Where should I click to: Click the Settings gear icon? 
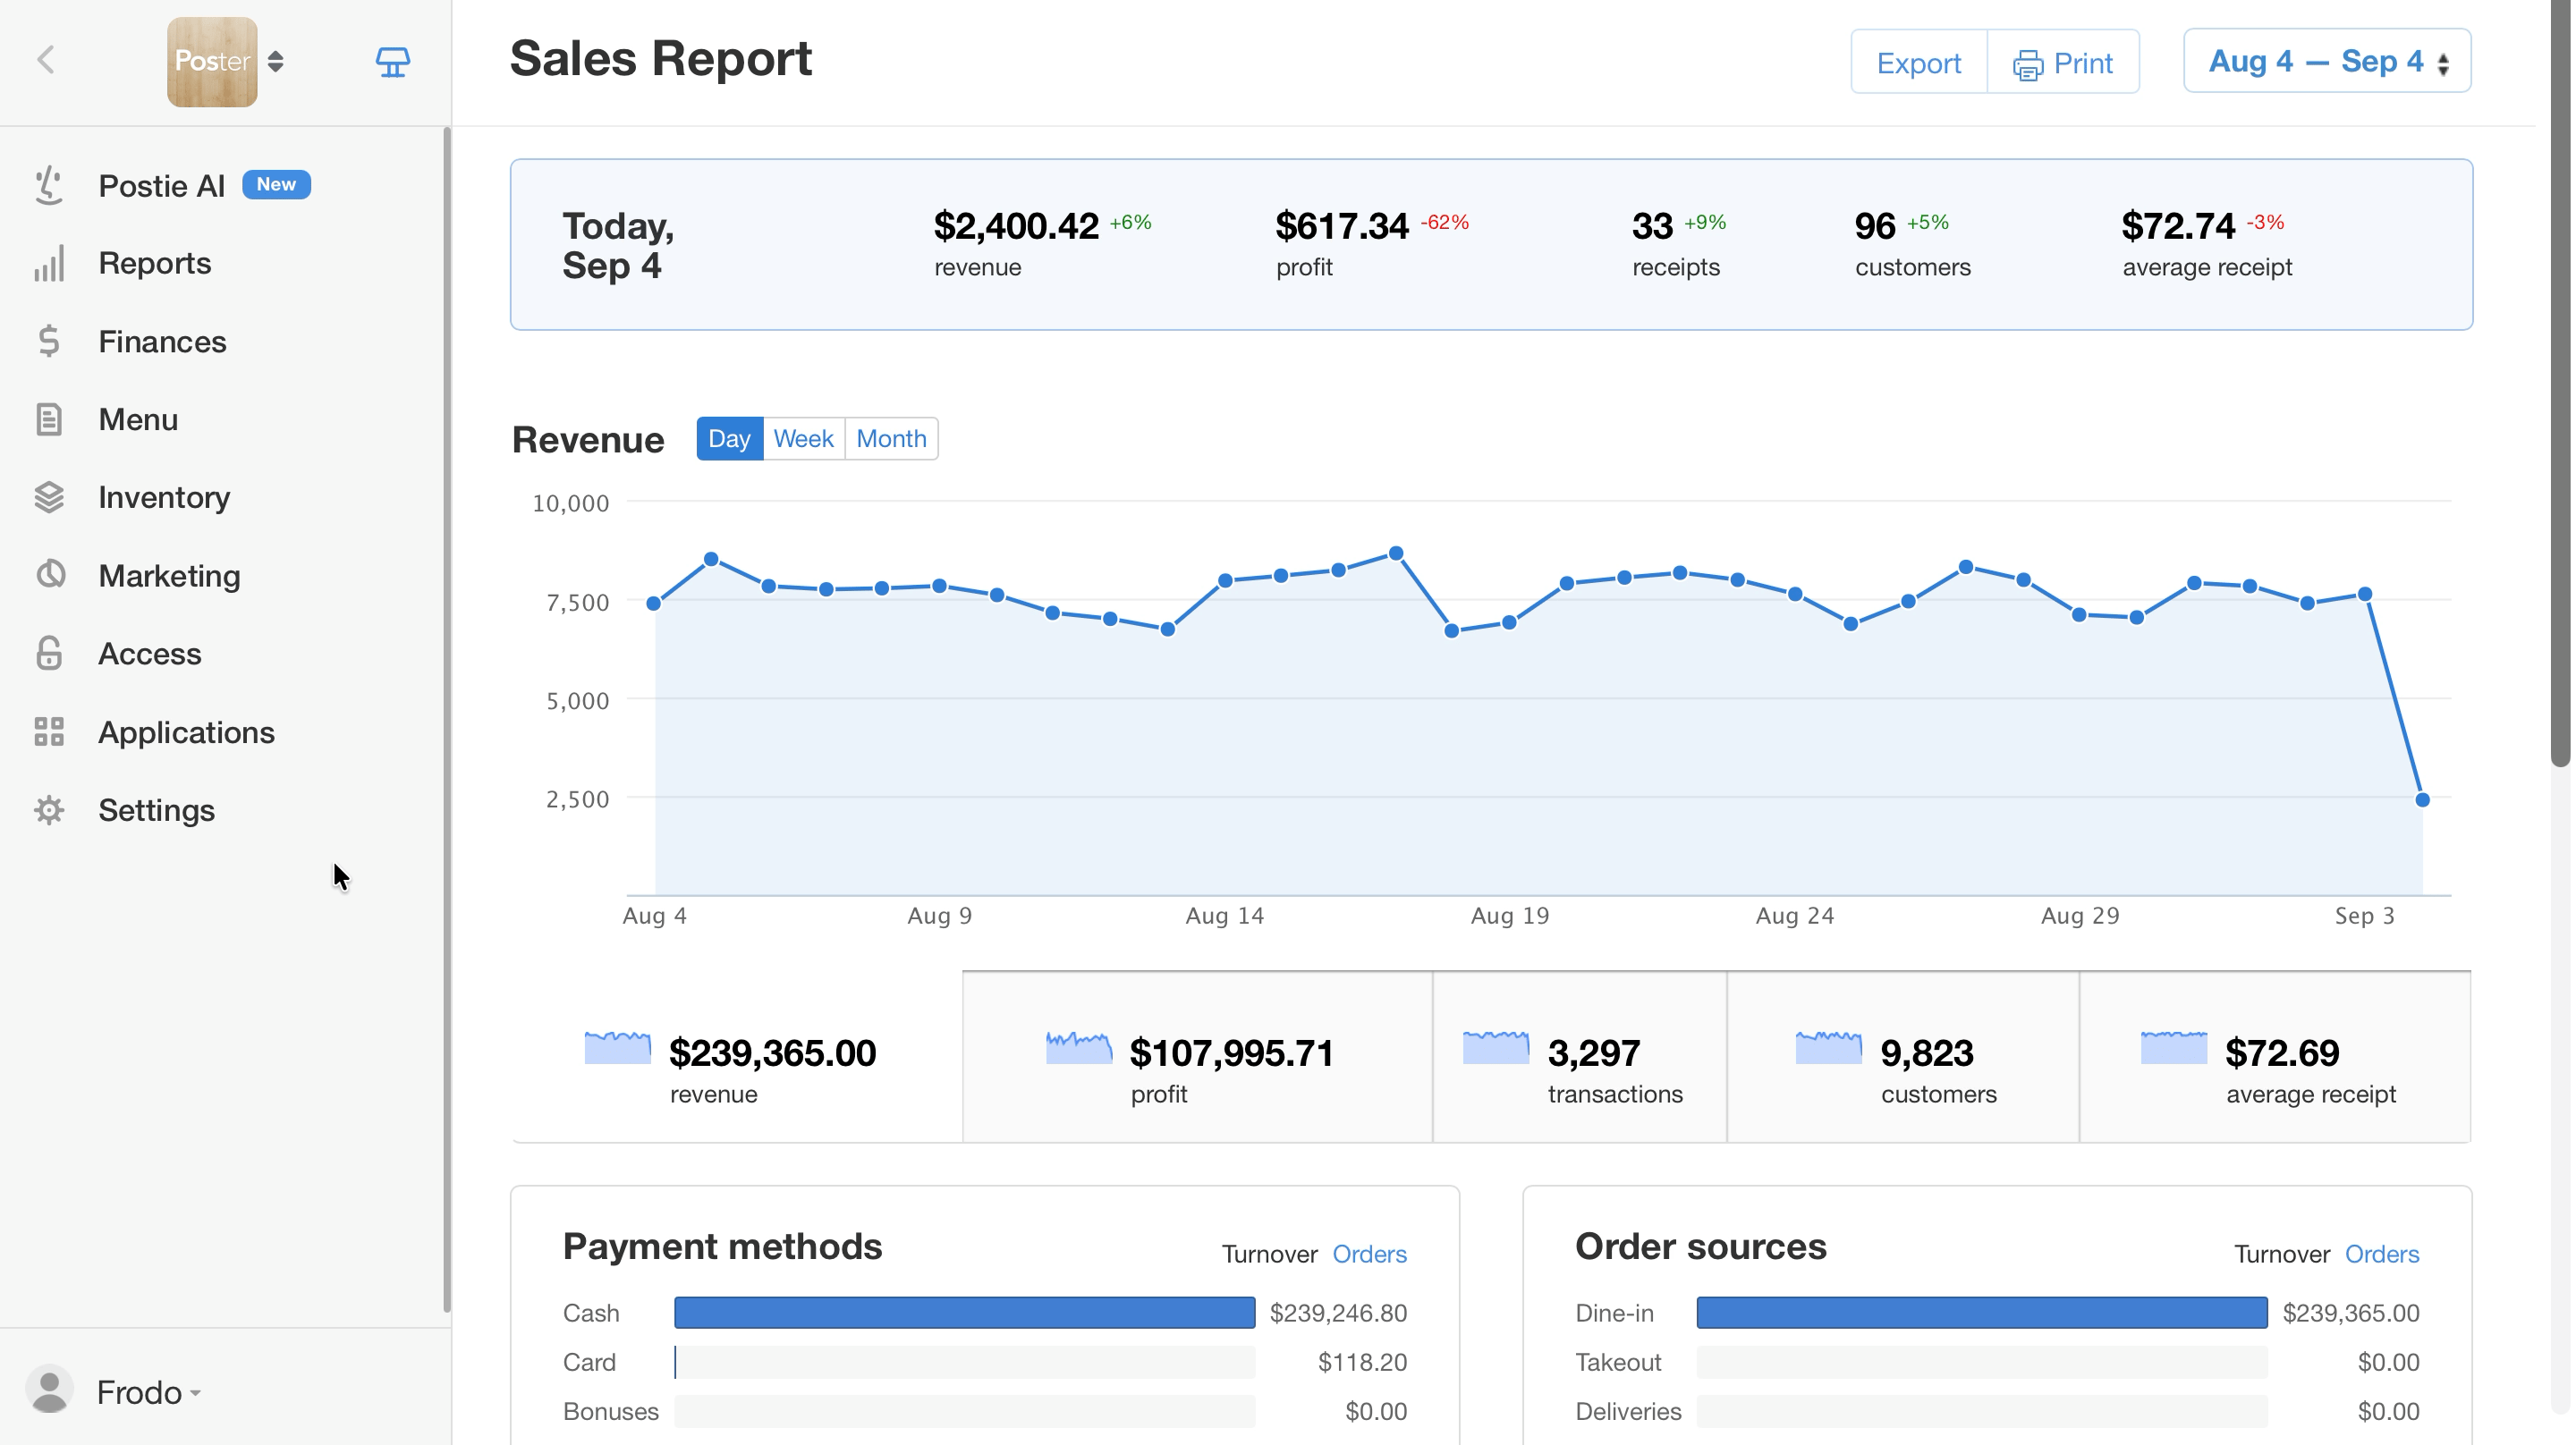[x=49, y=810]
